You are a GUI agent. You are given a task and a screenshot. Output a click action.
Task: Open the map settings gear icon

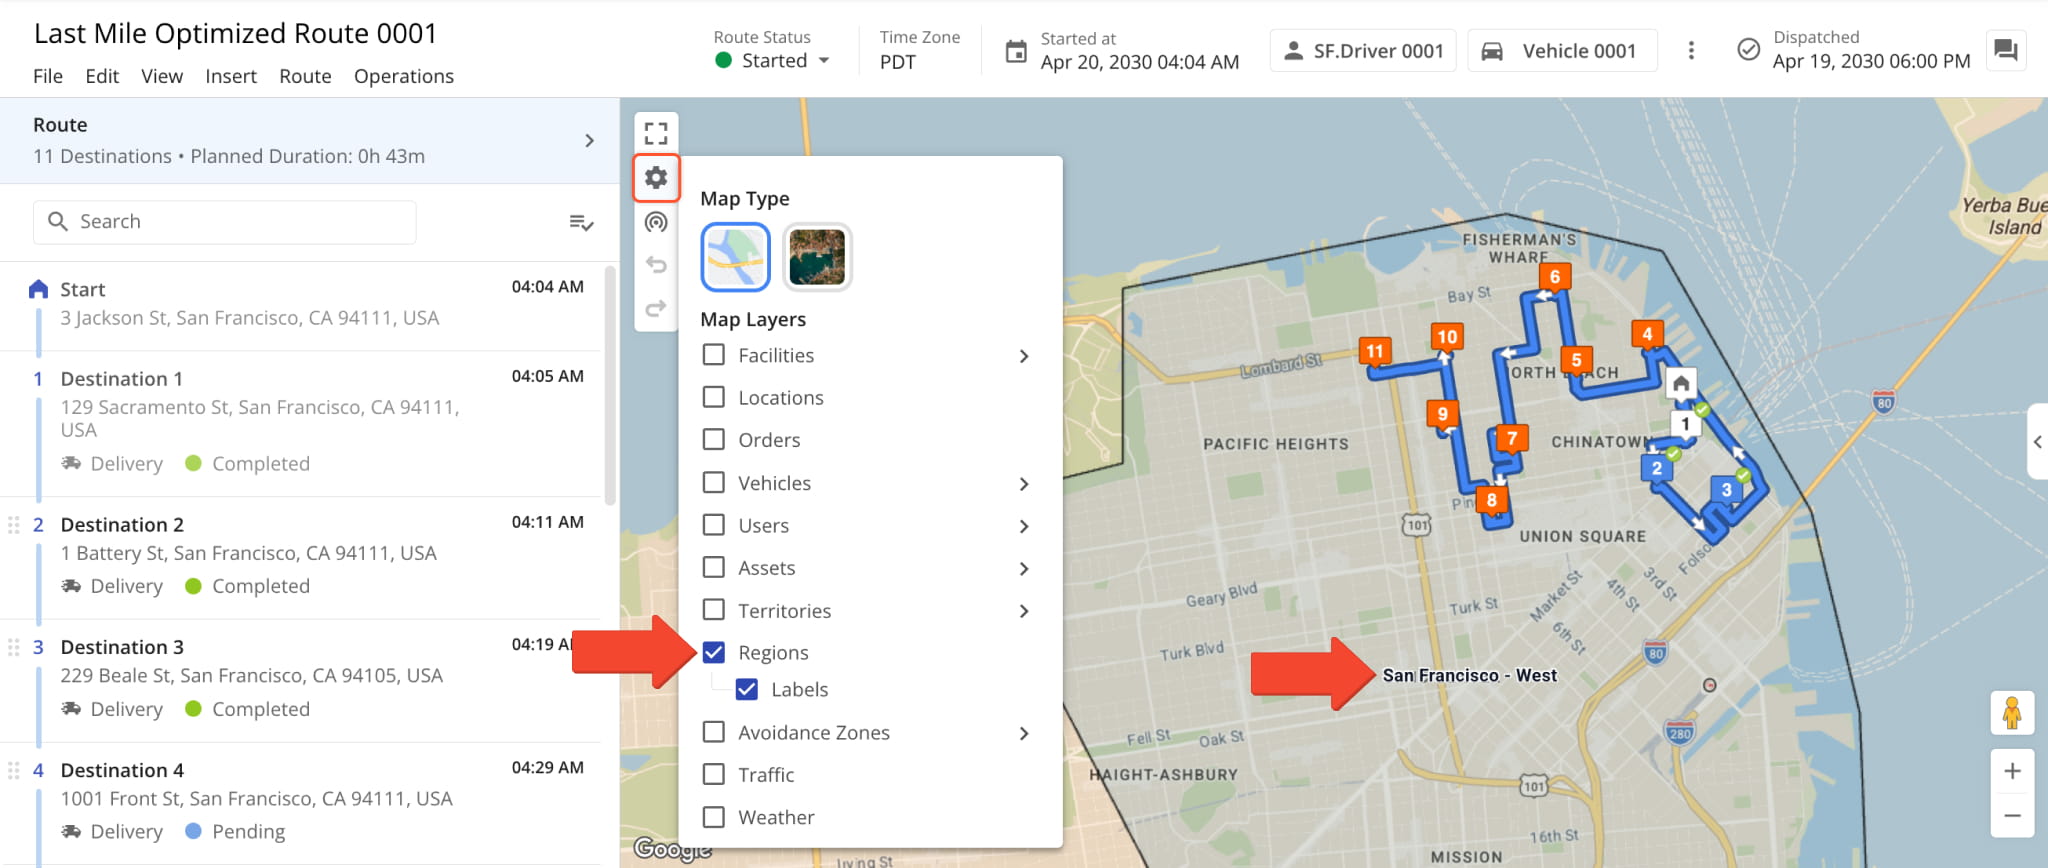656,178
